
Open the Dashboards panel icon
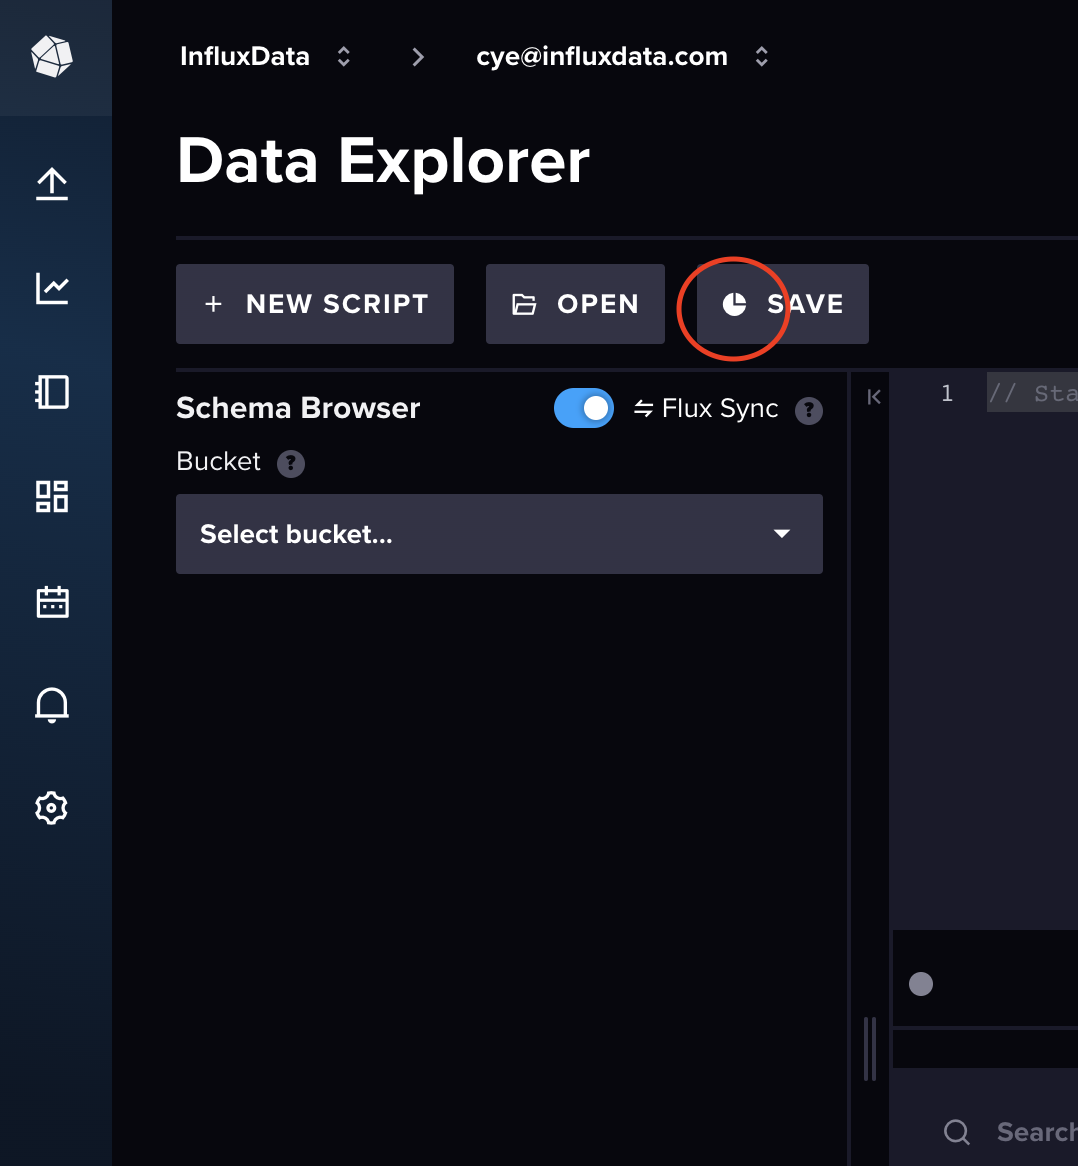coord(51,496)
